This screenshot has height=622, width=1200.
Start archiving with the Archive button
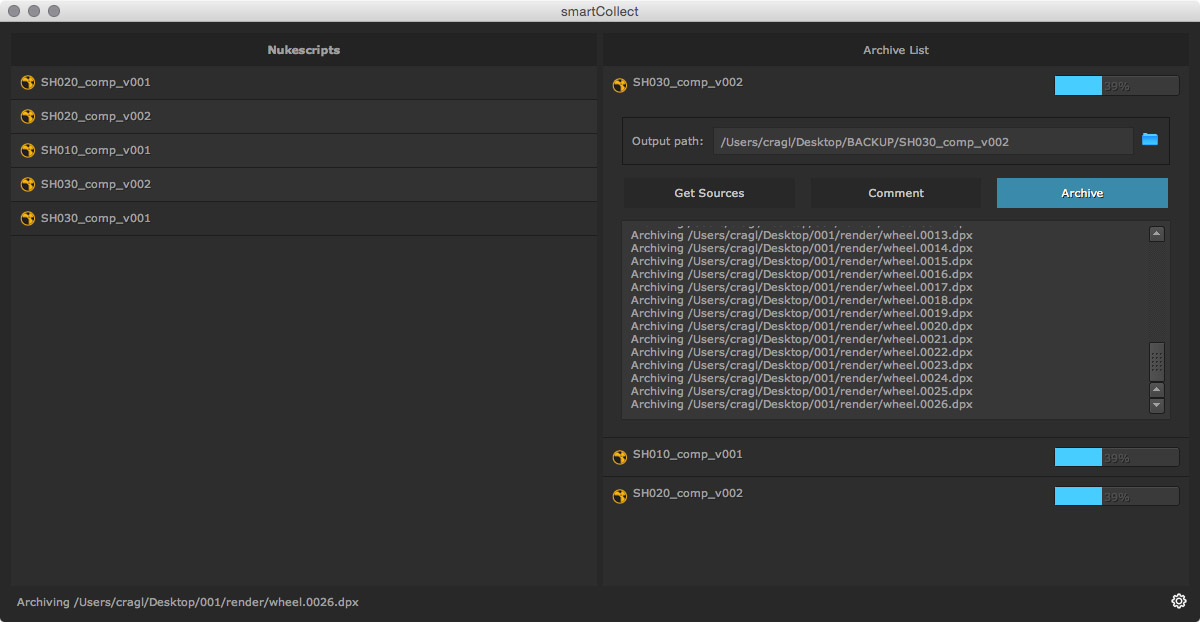[x=1082, y=193]
